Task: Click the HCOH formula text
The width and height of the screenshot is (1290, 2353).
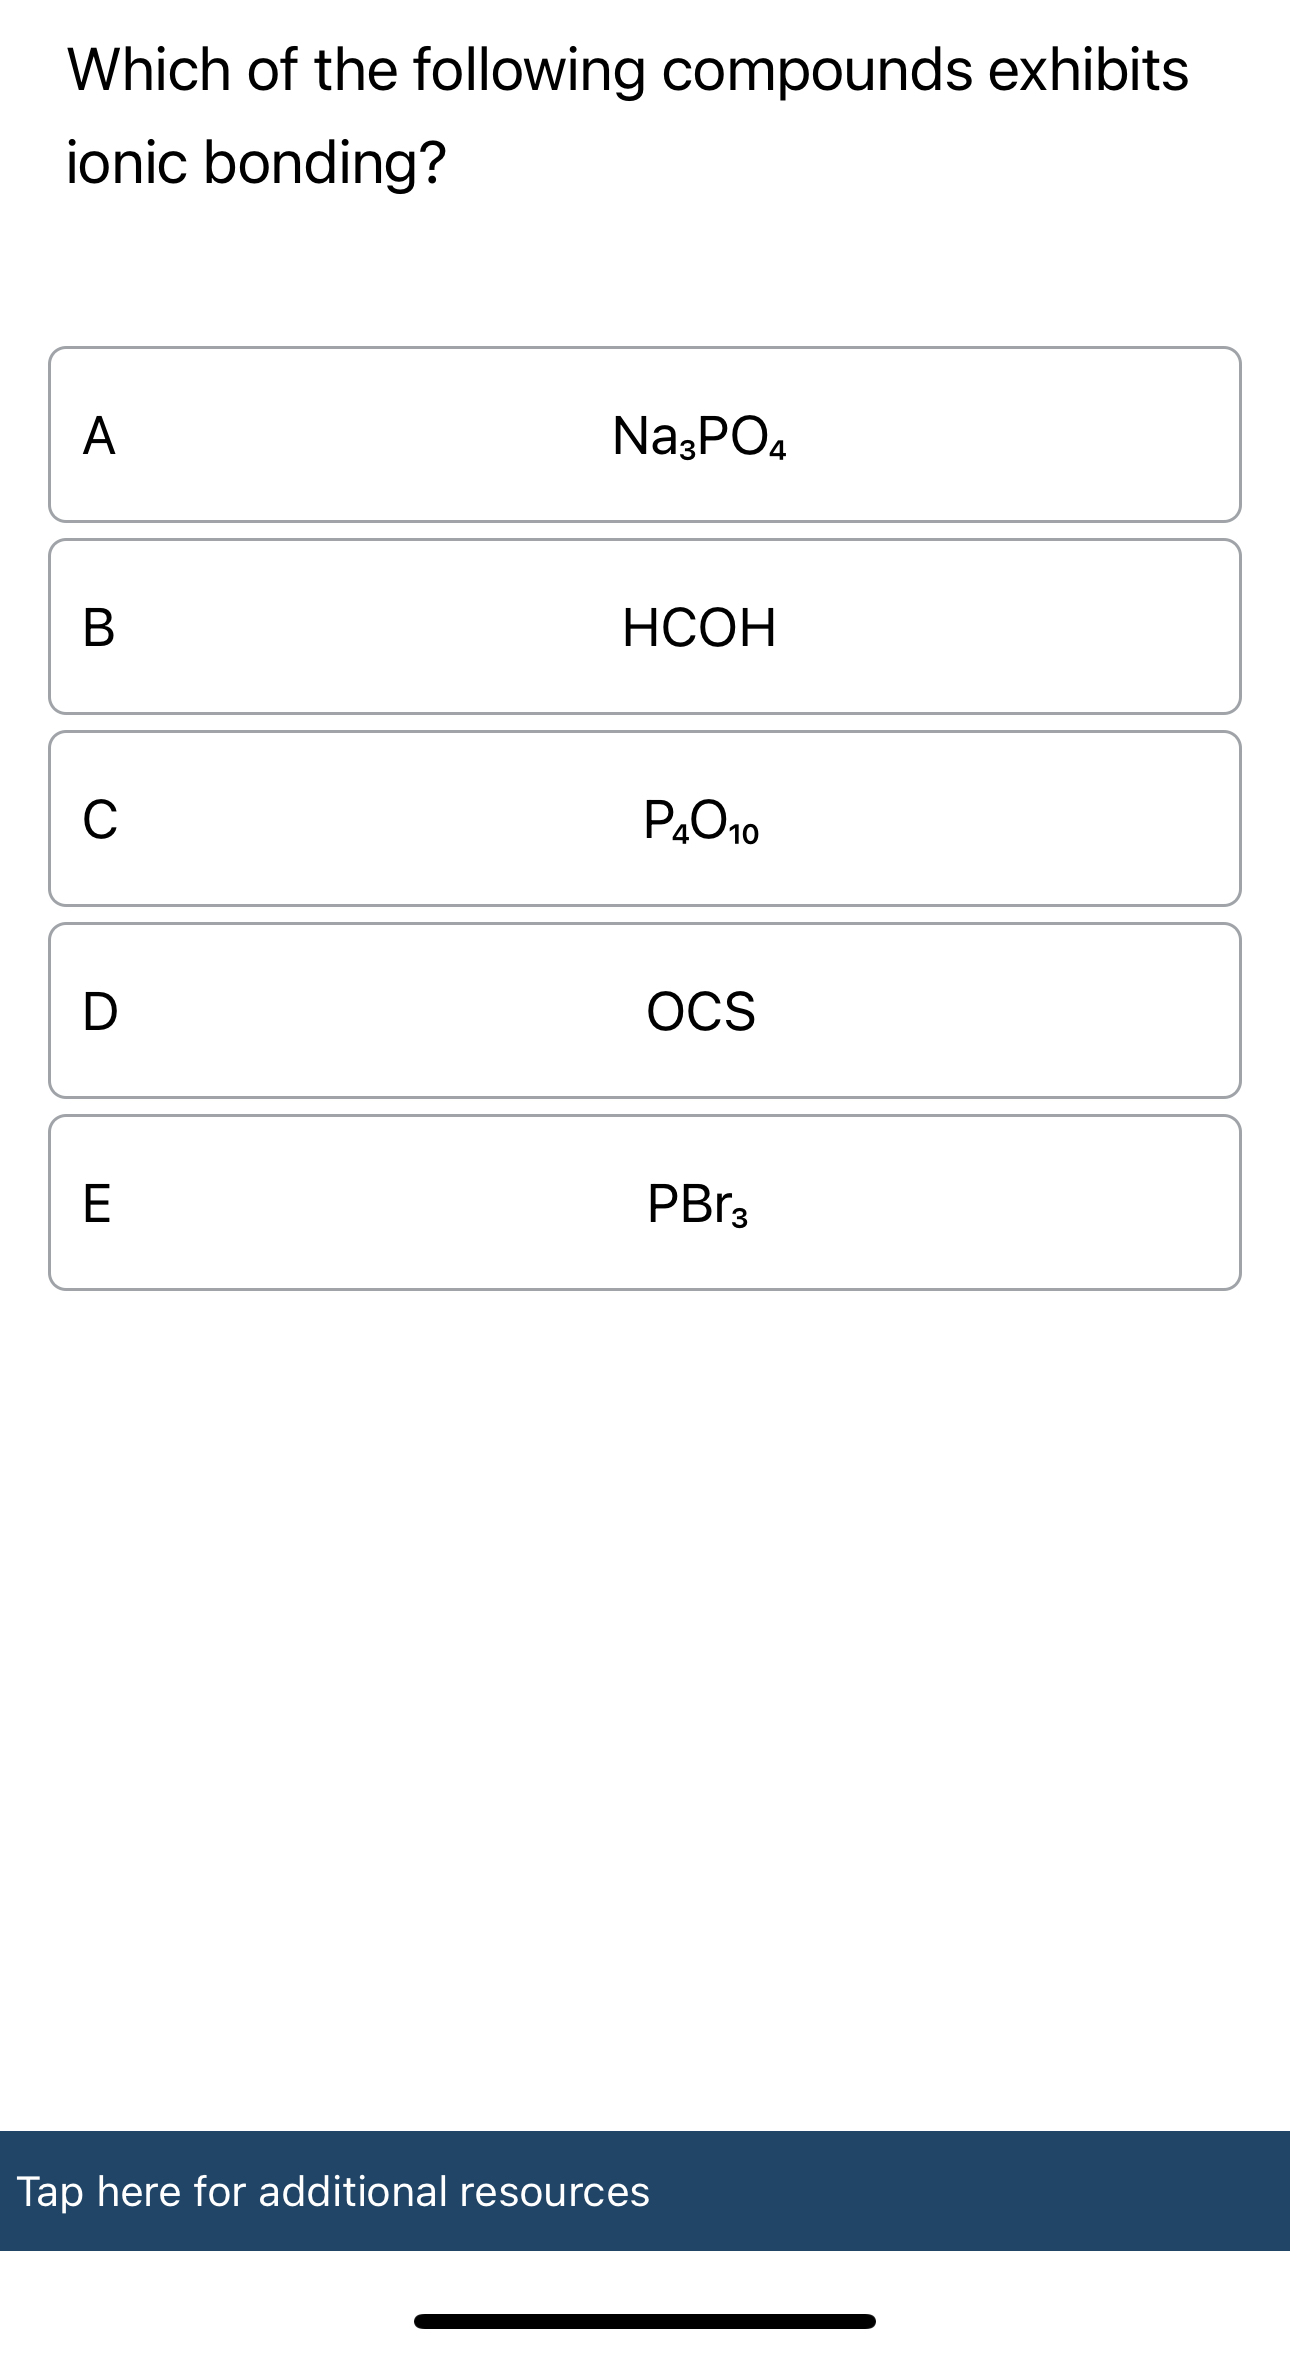Action: click(699, 625)
